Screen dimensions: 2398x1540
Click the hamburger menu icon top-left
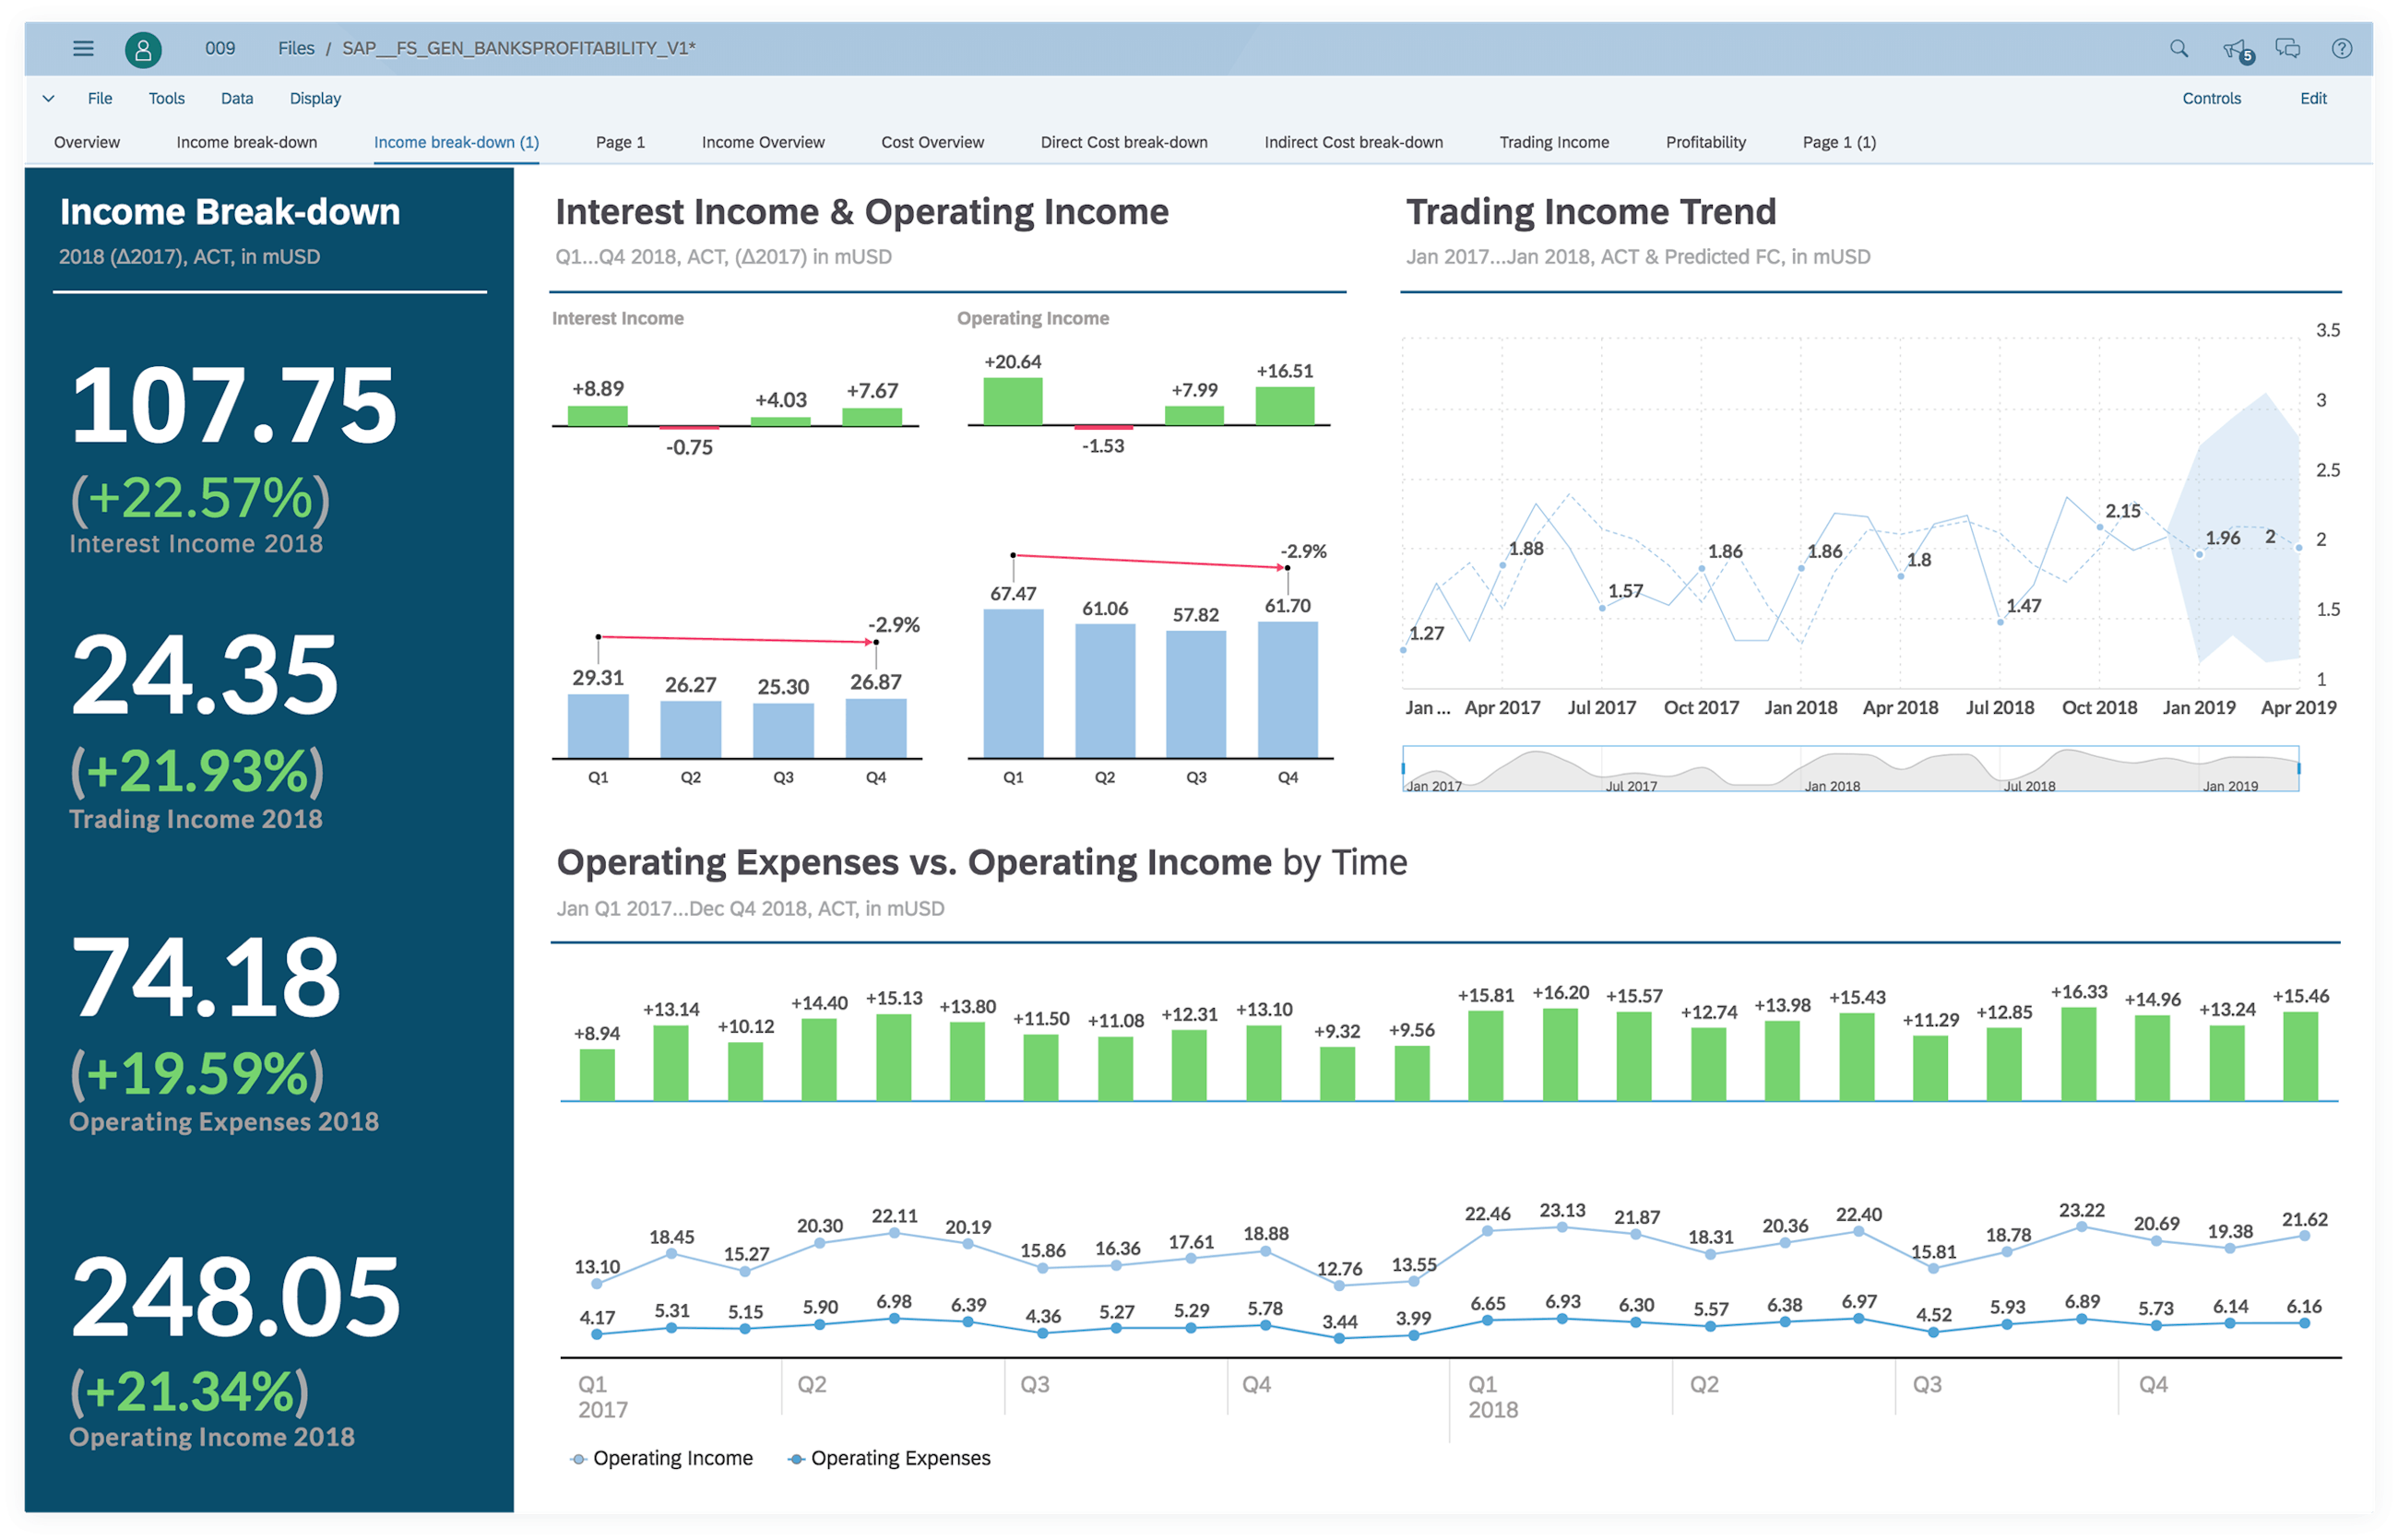[x=84, y=47]
